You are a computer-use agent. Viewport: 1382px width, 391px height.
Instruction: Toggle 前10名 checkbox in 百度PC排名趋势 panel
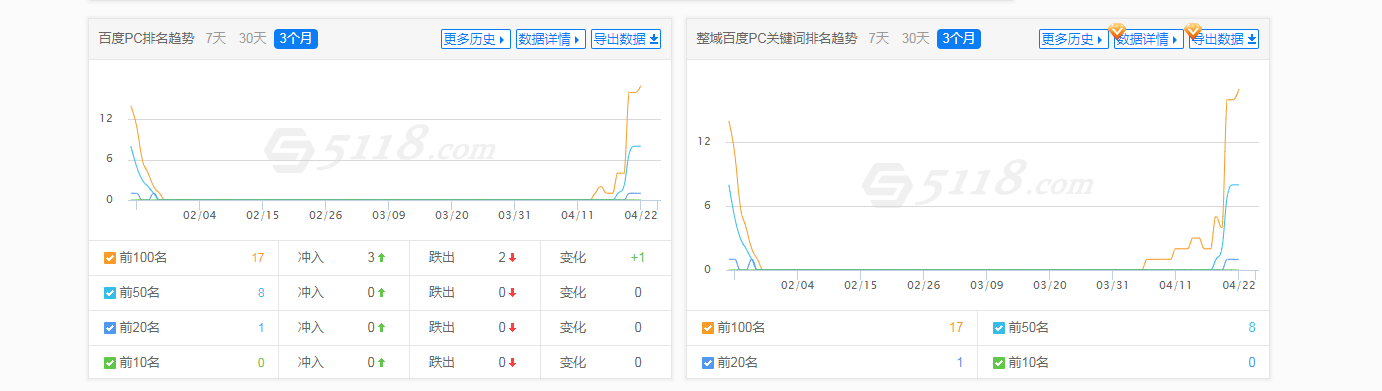click(x=110, y=363)
